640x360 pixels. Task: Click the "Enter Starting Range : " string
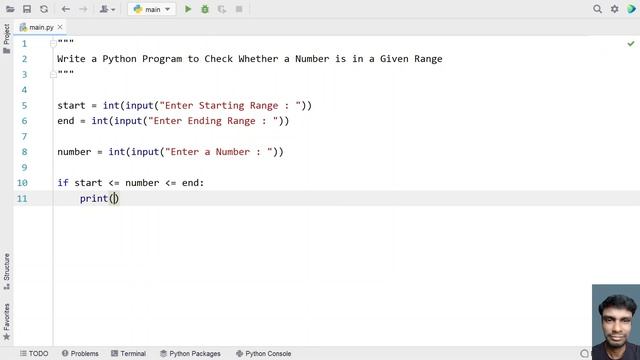click(x=230, y=106)
